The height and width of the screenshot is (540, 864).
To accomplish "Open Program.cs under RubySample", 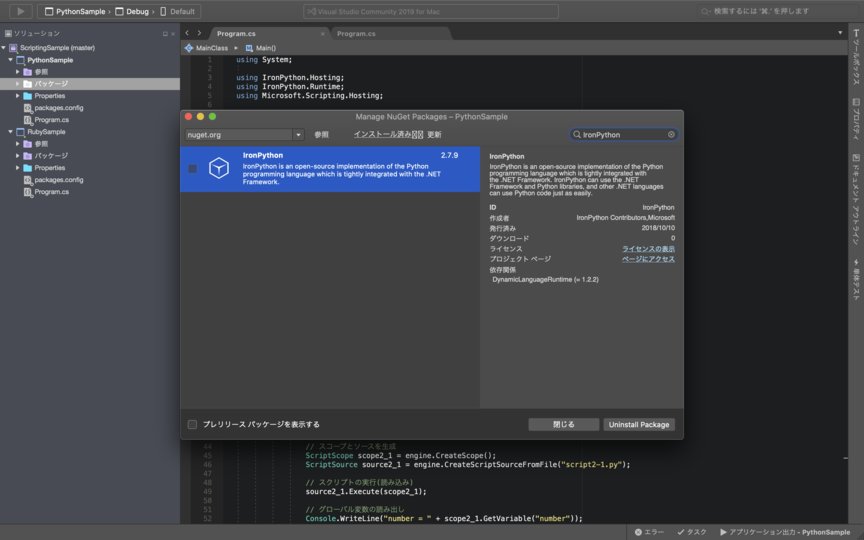I will point(51,192).
